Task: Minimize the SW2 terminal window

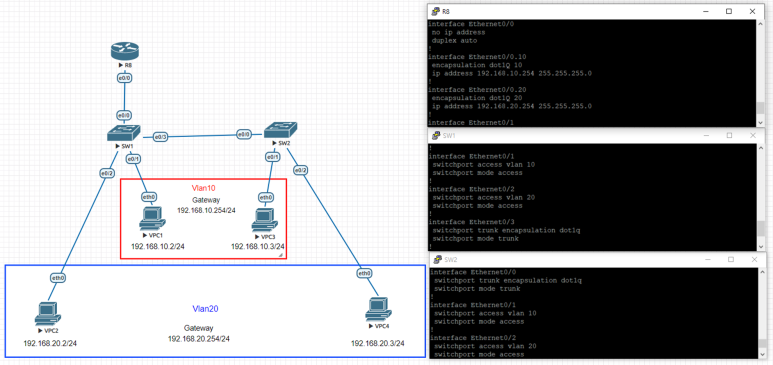Action: point(708,259)
